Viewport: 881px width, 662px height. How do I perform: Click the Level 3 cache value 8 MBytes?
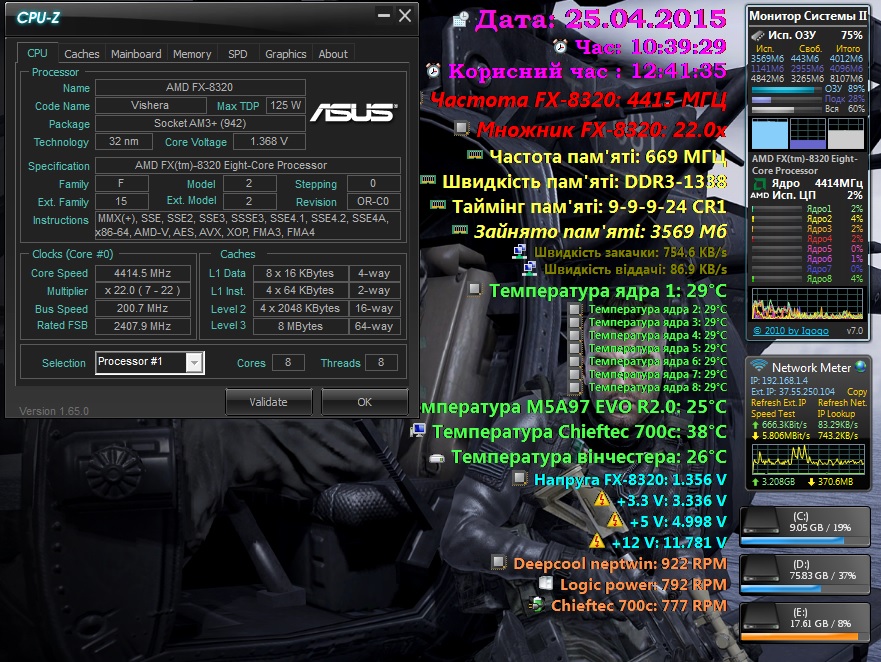(x=301, y=326)
